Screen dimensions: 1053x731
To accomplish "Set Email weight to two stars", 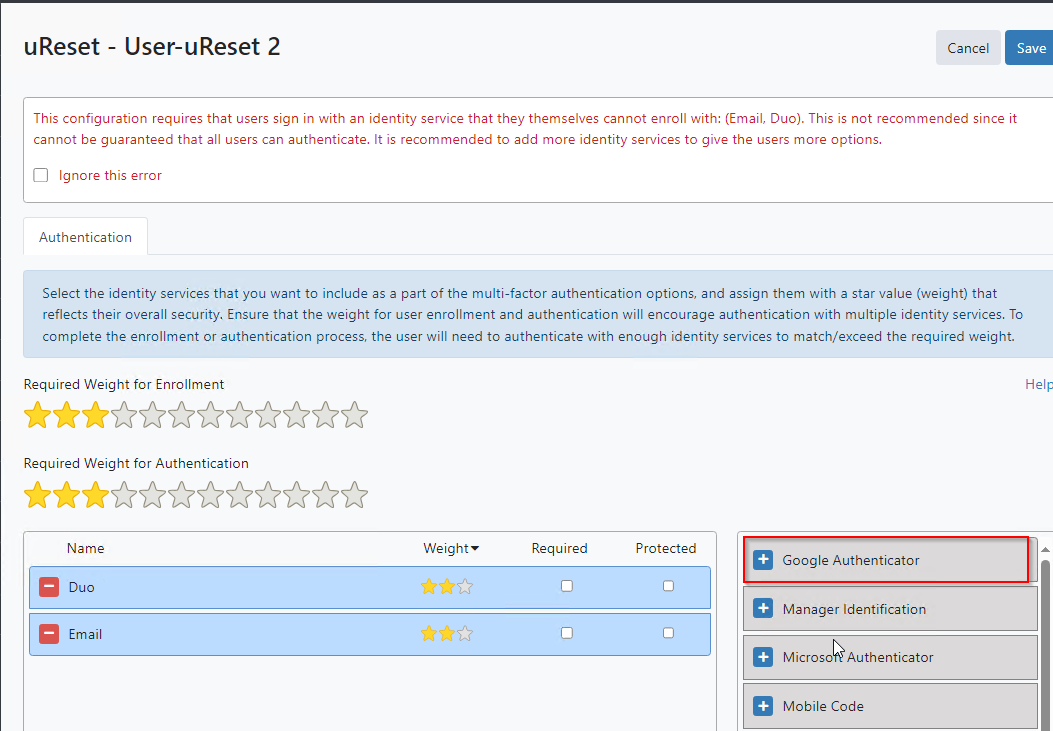I will (x=447, y=634).
